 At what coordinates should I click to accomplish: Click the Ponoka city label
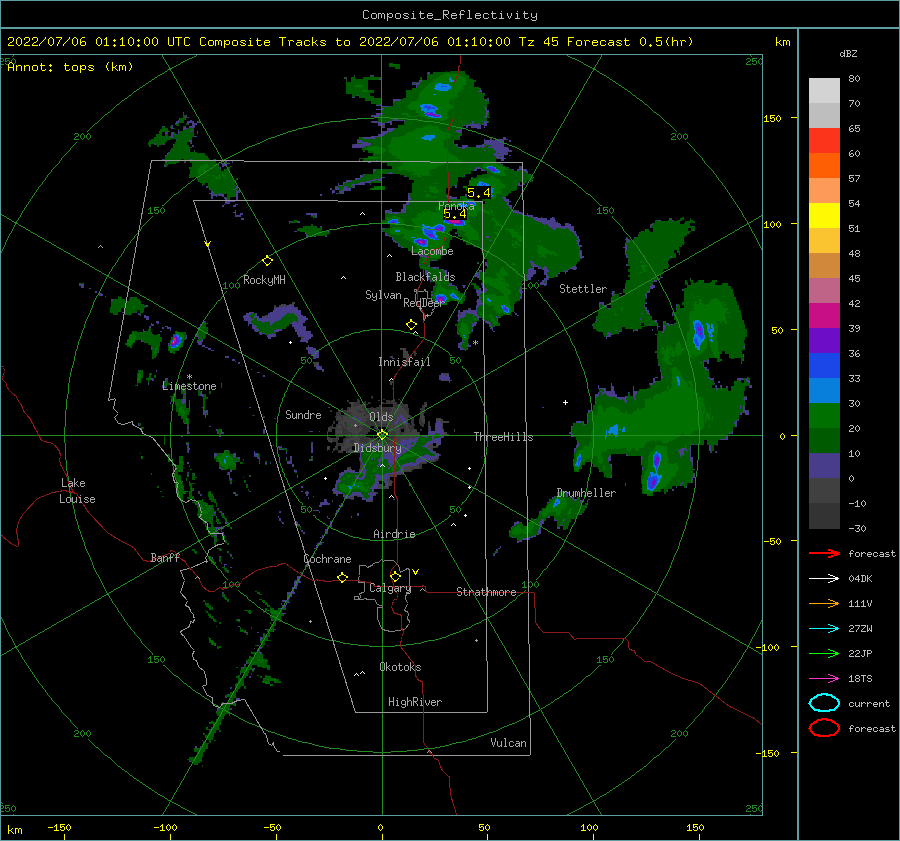[456, 206]
